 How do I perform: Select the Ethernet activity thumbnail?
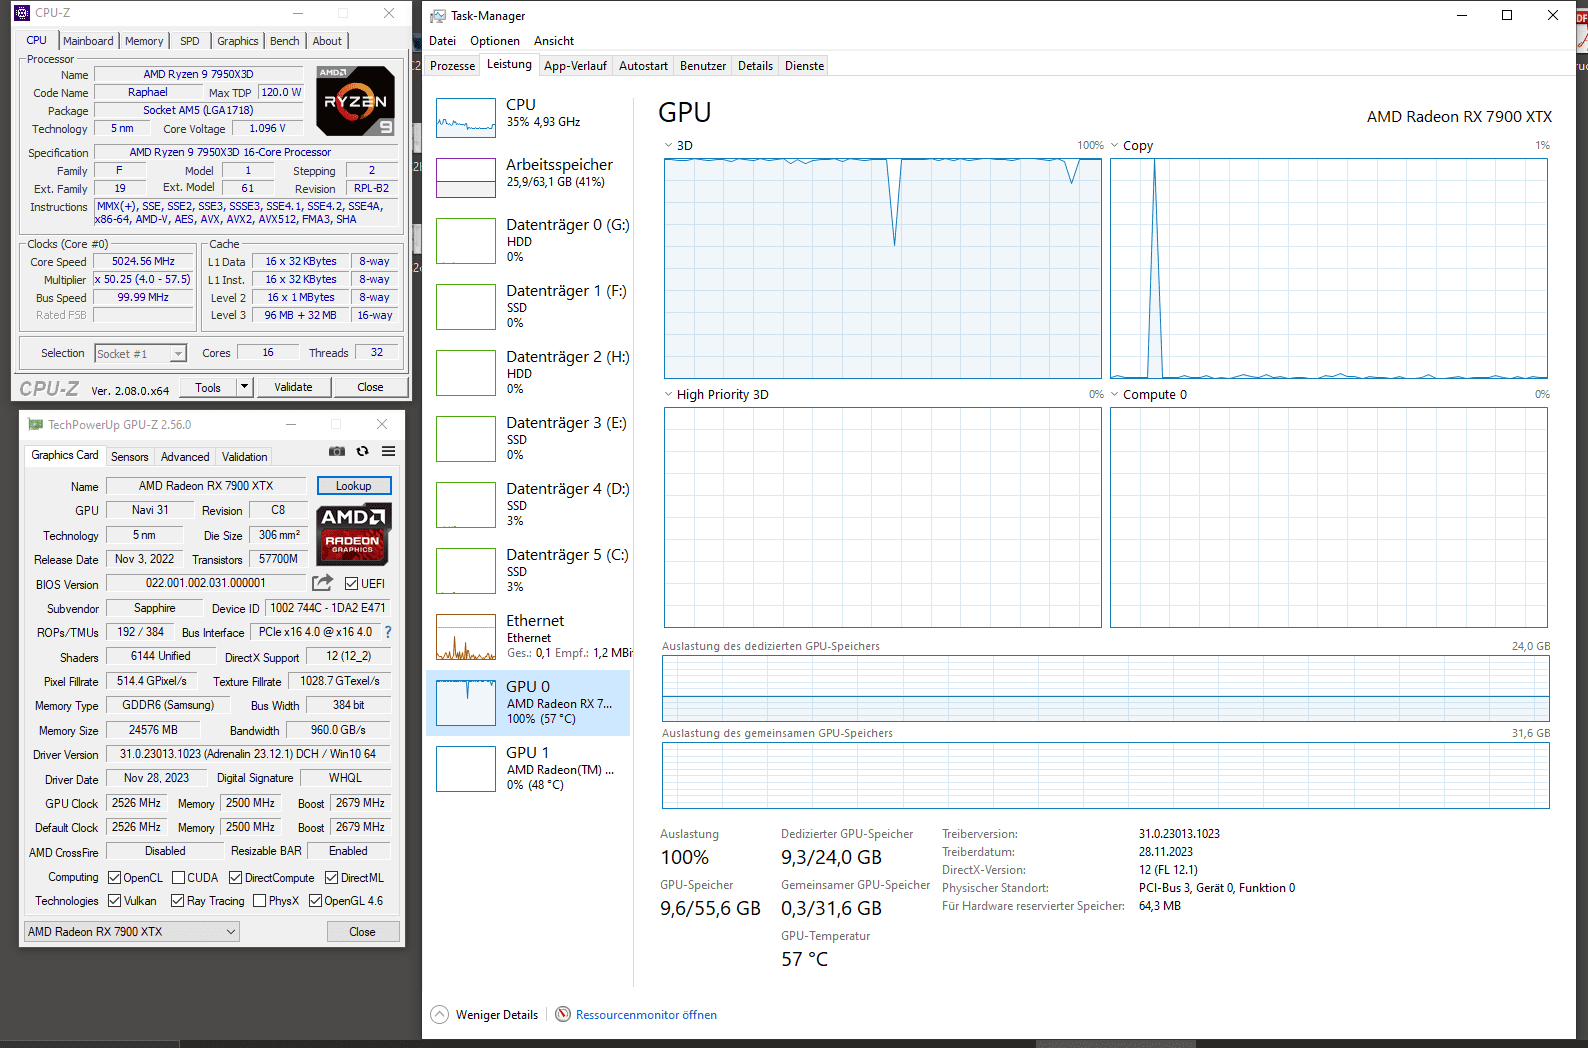pos(466,637)
